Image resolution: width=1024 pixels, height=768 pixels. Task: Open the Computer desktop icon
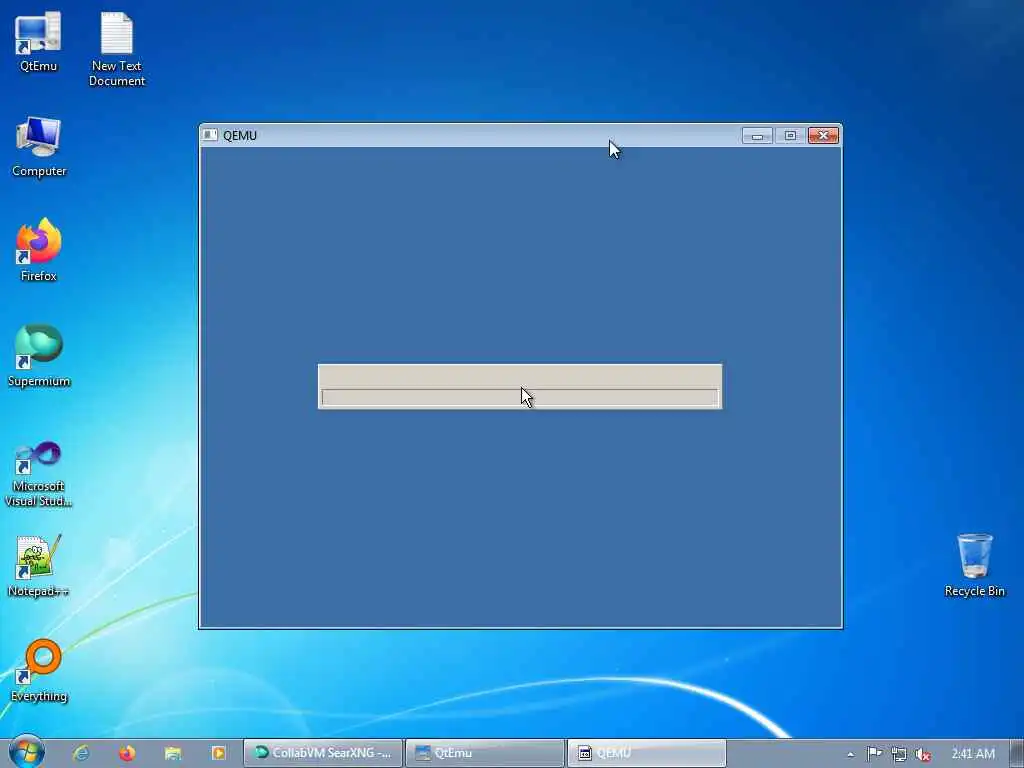(39, 146)
